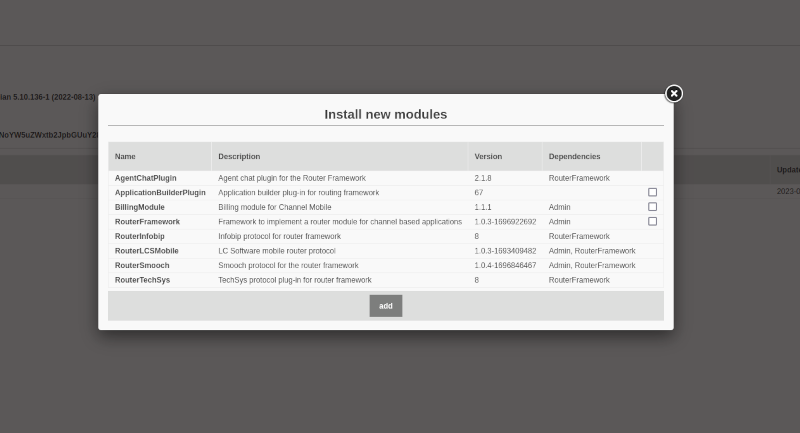Tick the BillingModule row checkbox
Image resolution: width=800 pixels, height=433 pixels.
(x=652, y=207)
